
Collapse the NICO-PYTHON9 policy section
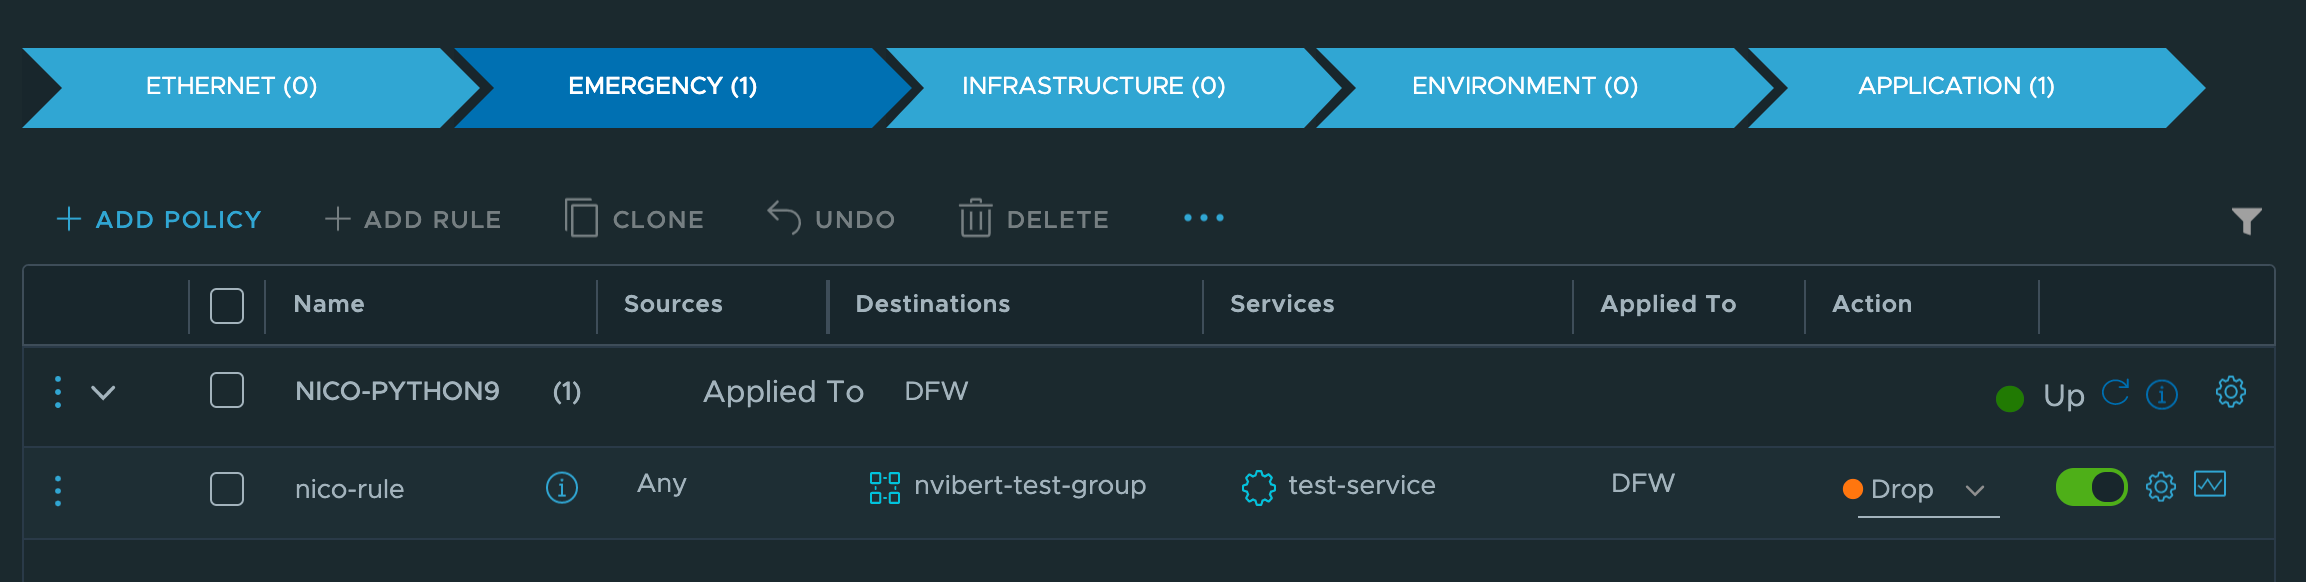click(103, 392)
